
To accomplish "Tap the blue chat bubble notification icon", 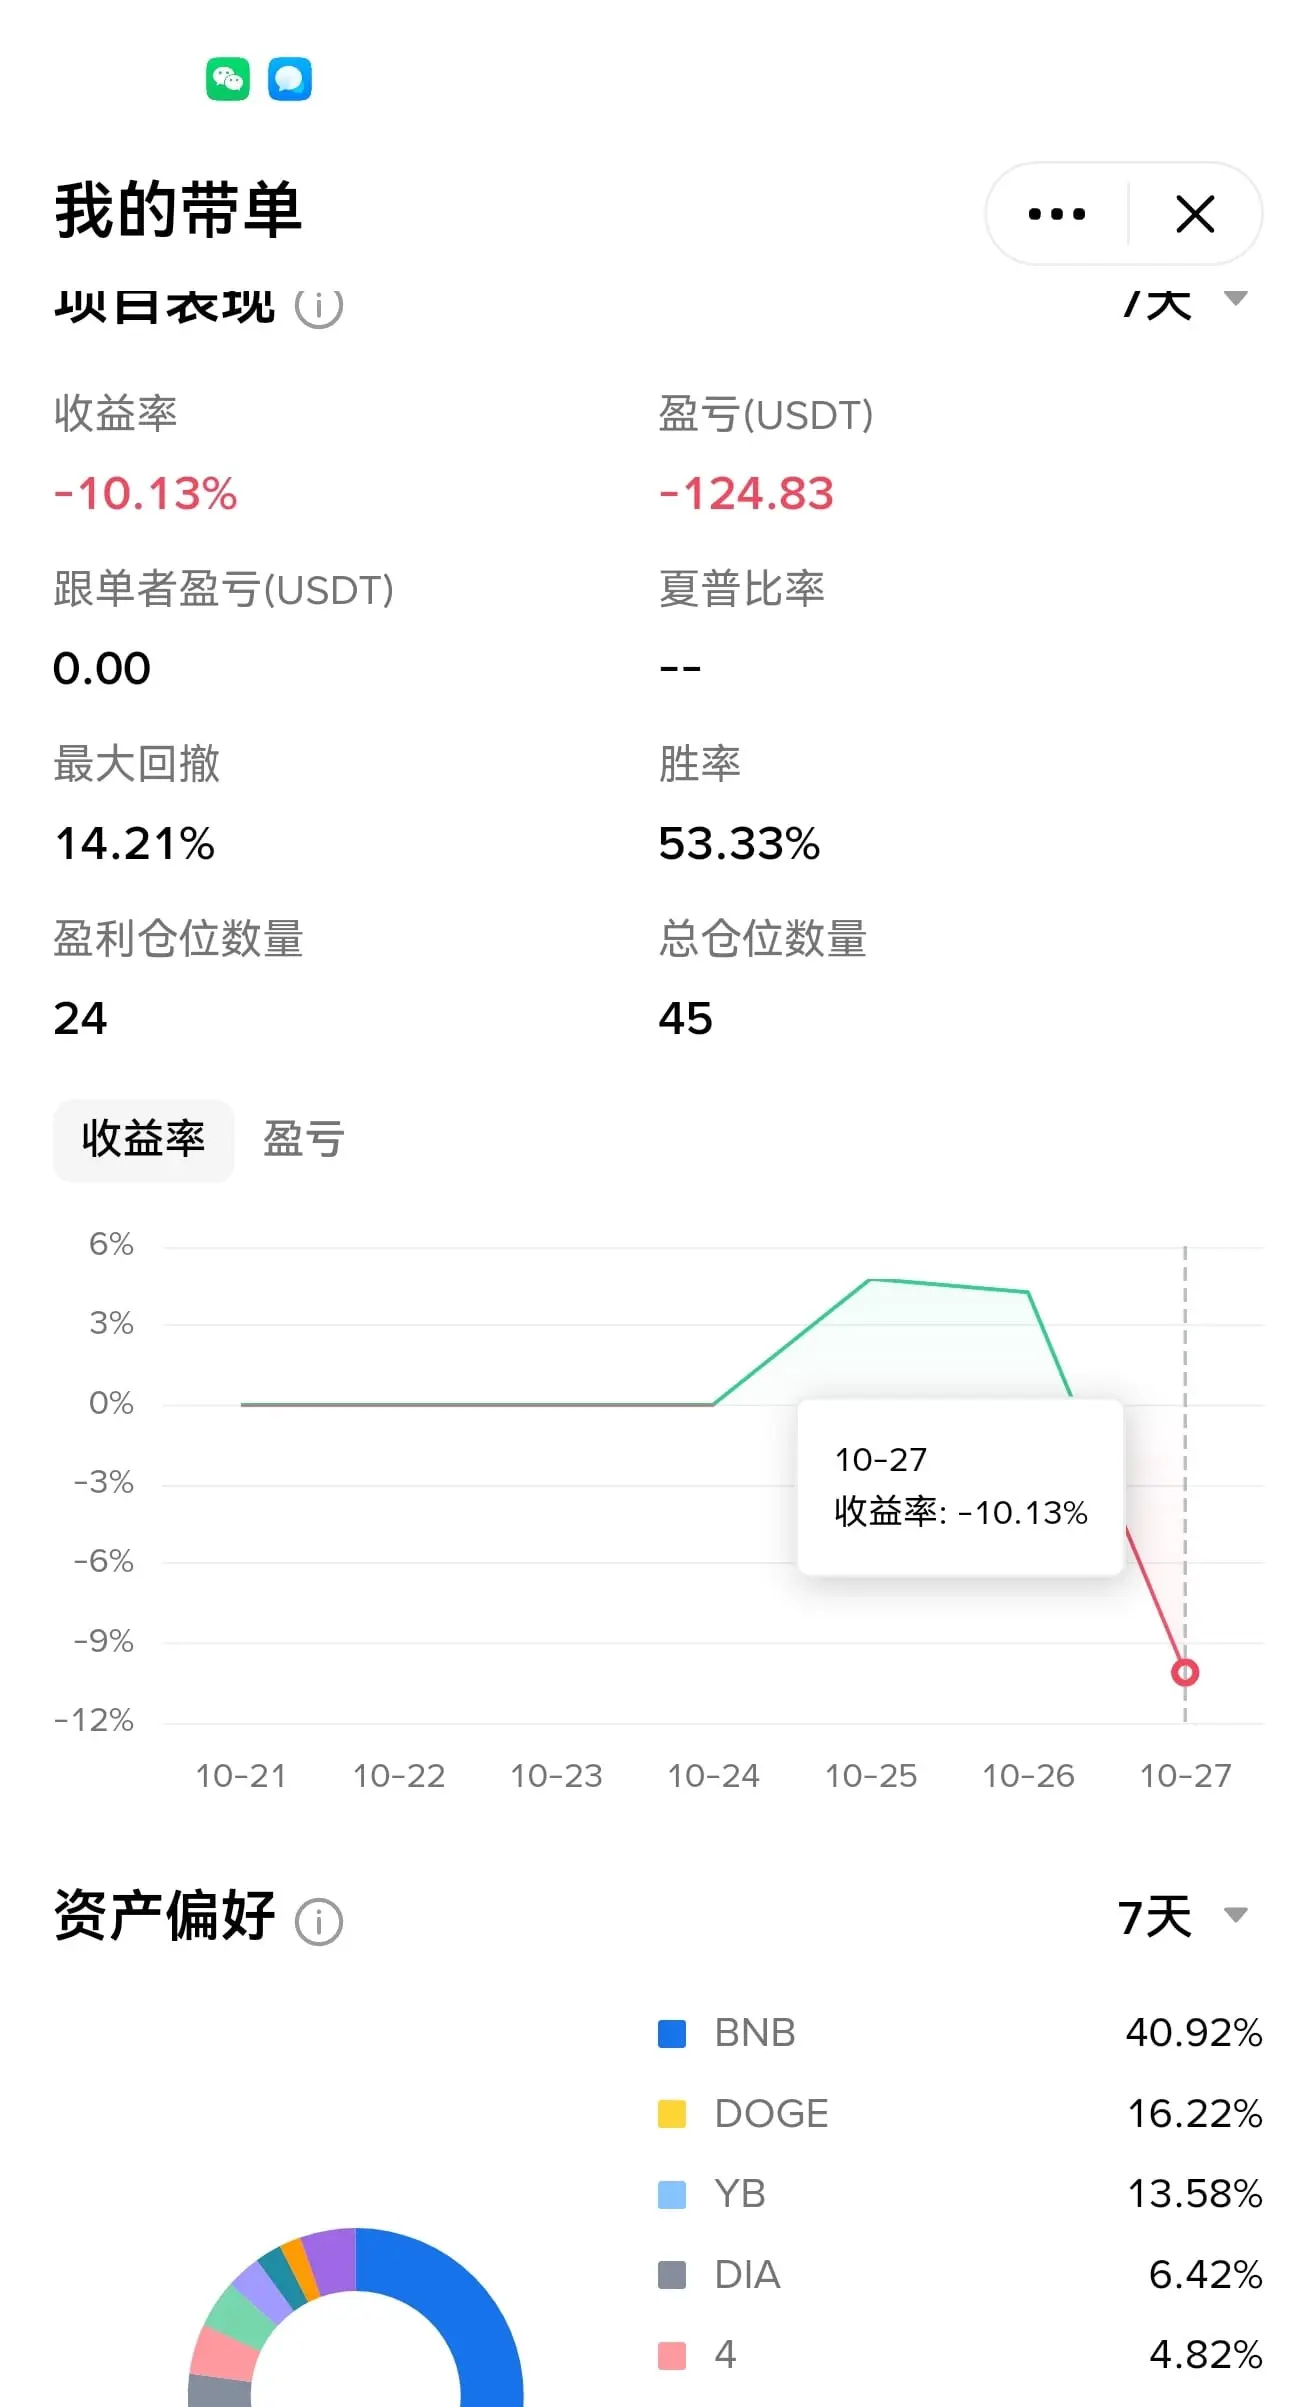I will coord(290,79).
